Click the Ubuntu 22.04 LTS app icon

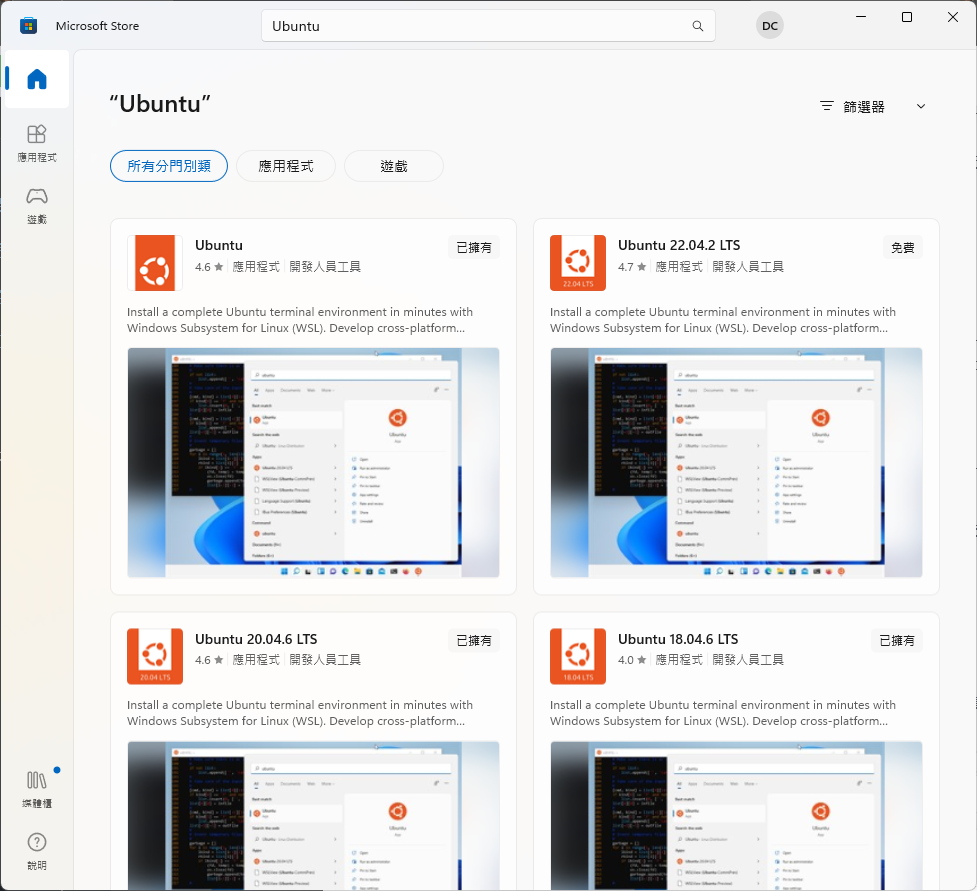pos(578,263)
